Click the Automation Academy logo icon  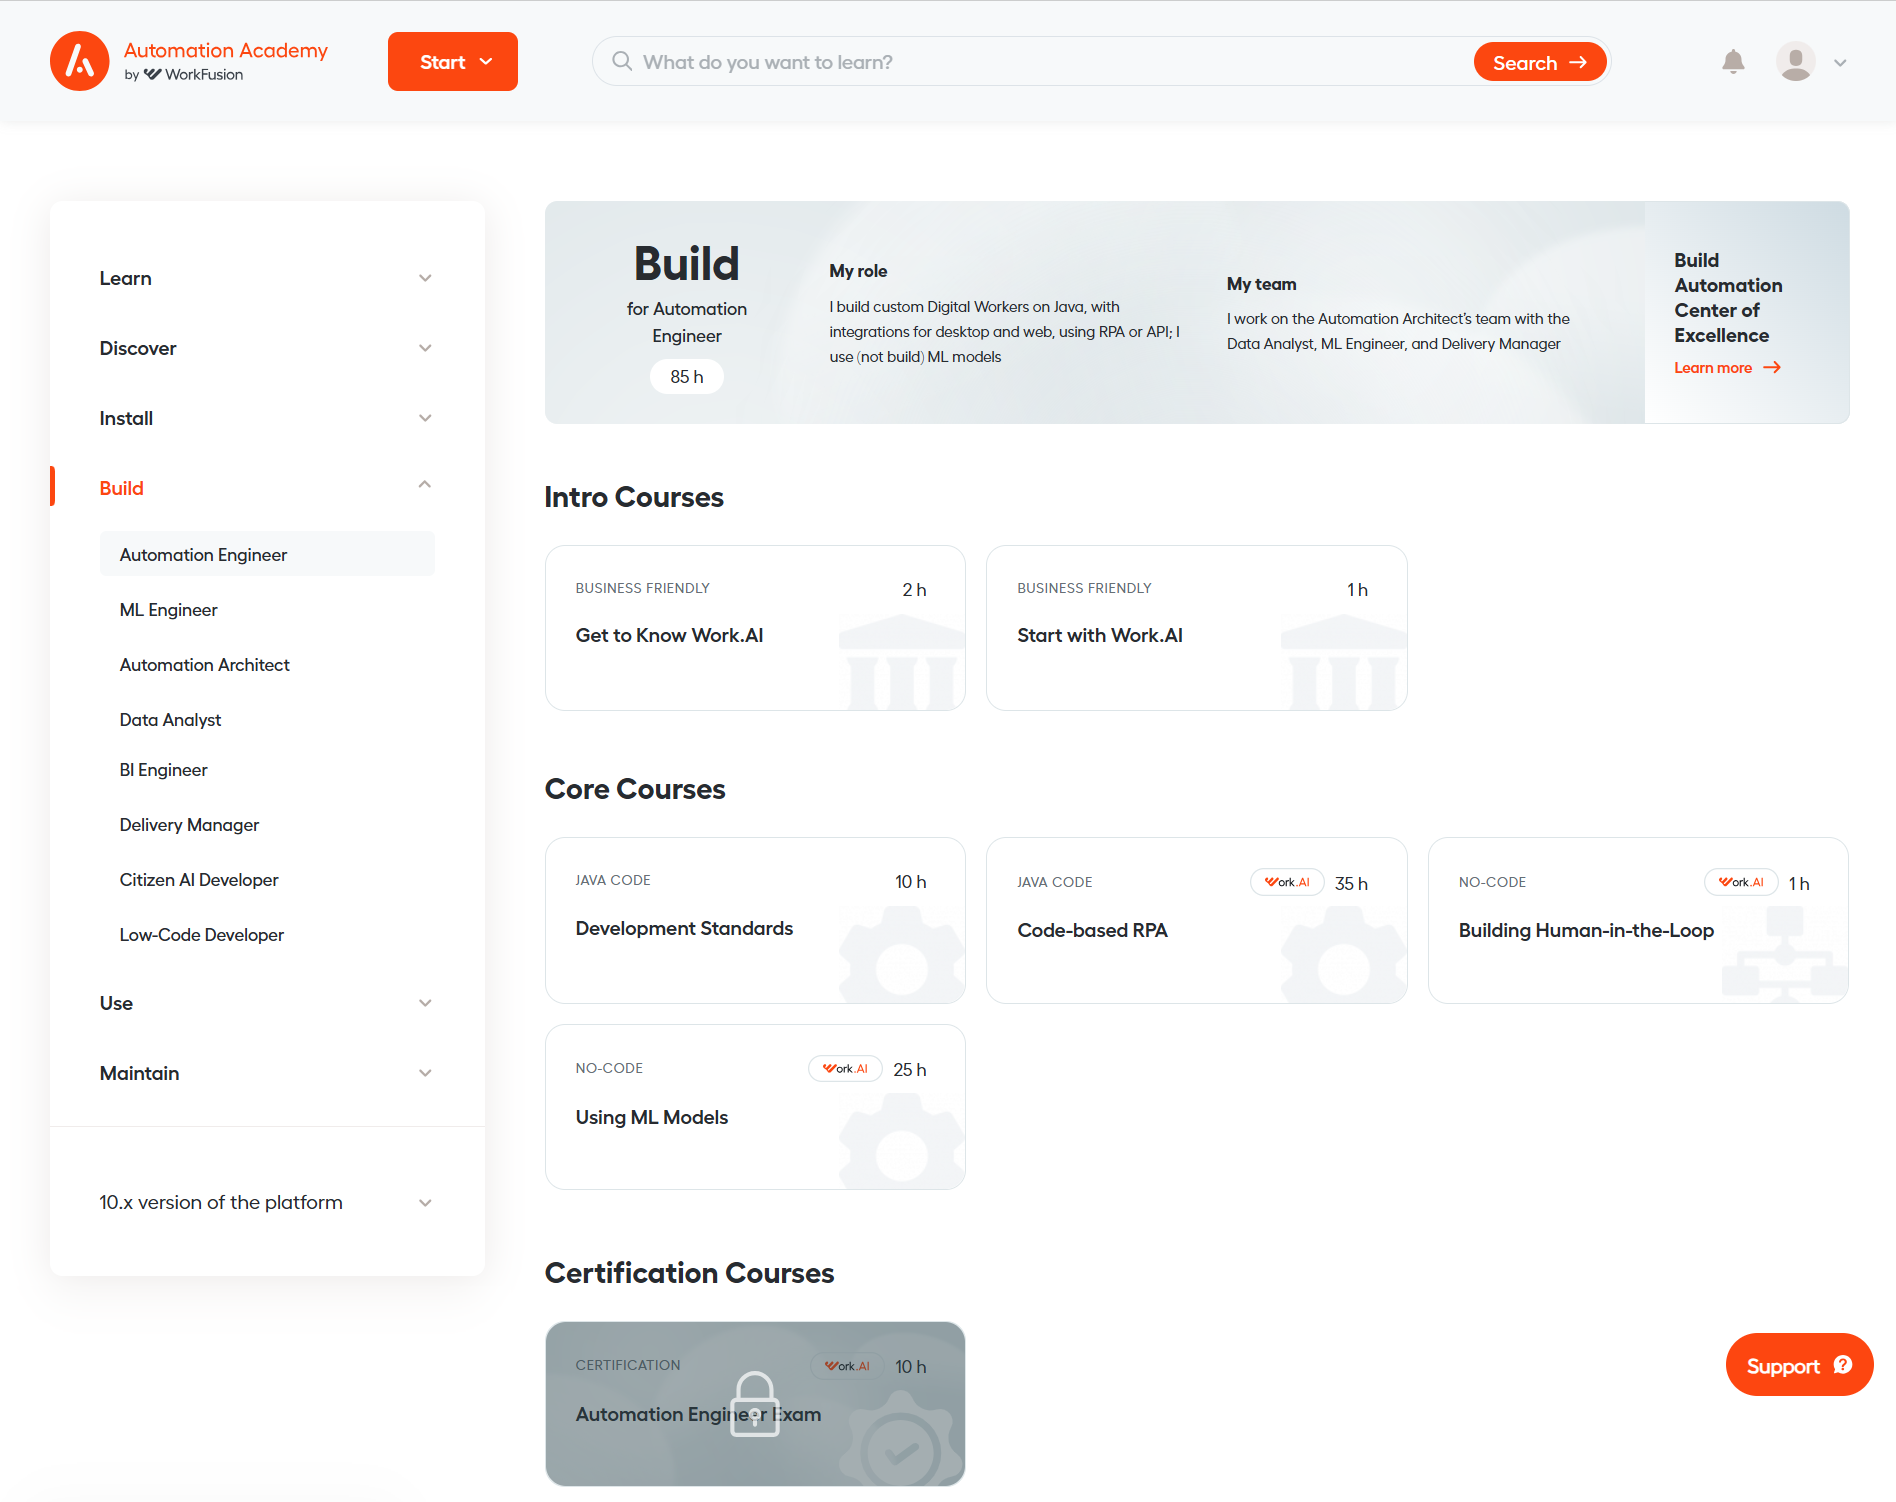click(x=79, y=61)
